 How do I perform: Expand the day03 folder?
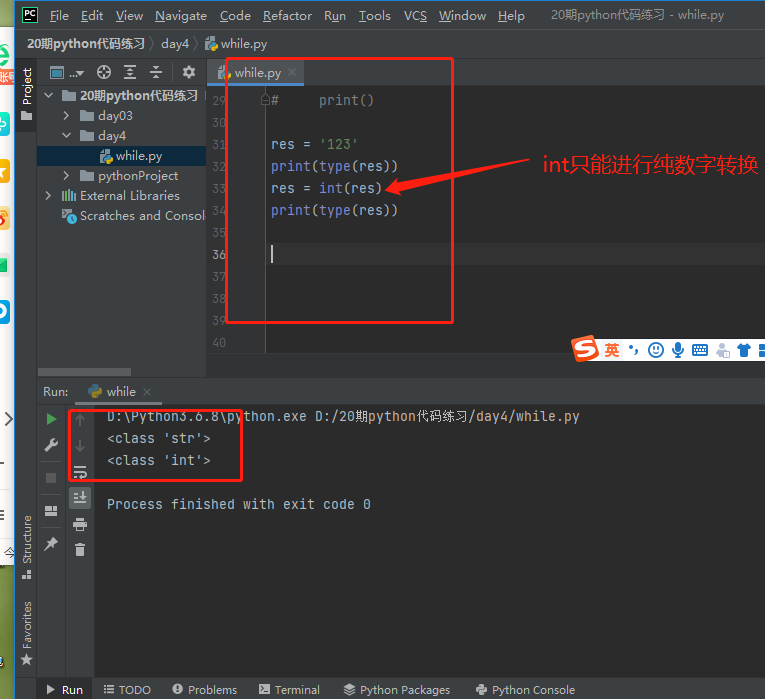pyautogui.click(x=66, y=116)
